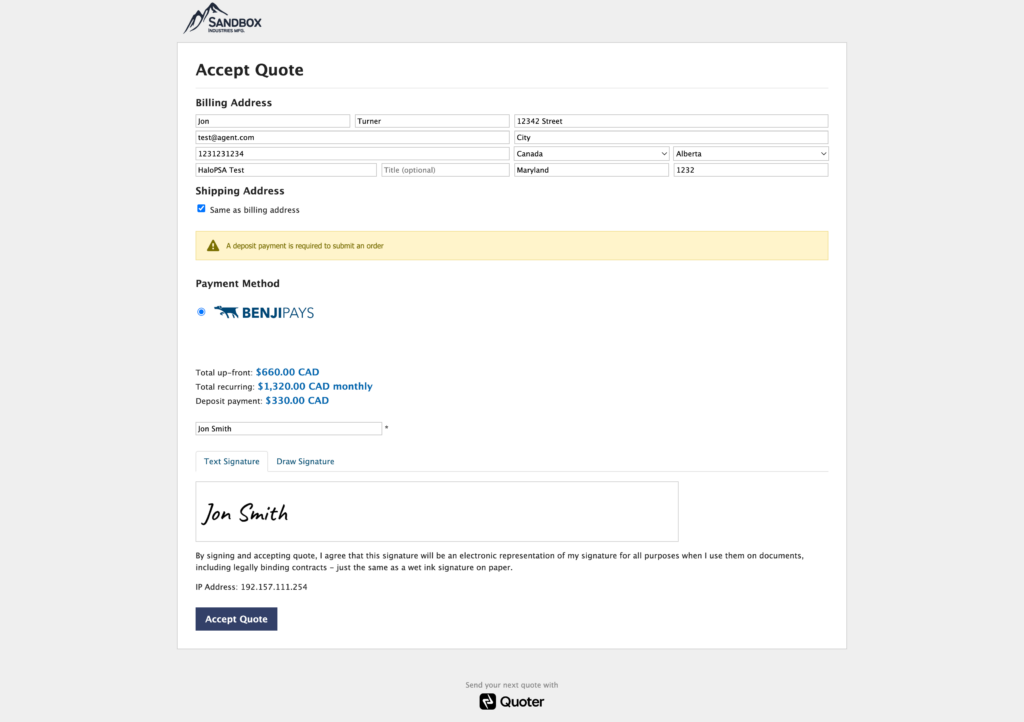
Task: Select the BenjiPays payment radio button
Action: click(201, 312)
